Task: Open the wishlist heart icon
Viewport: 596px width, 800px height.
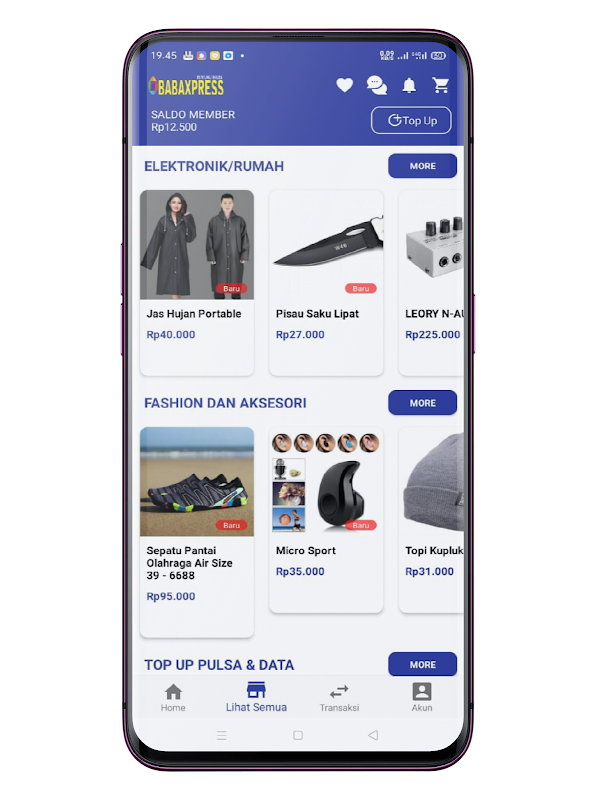Action: [344, 85]
